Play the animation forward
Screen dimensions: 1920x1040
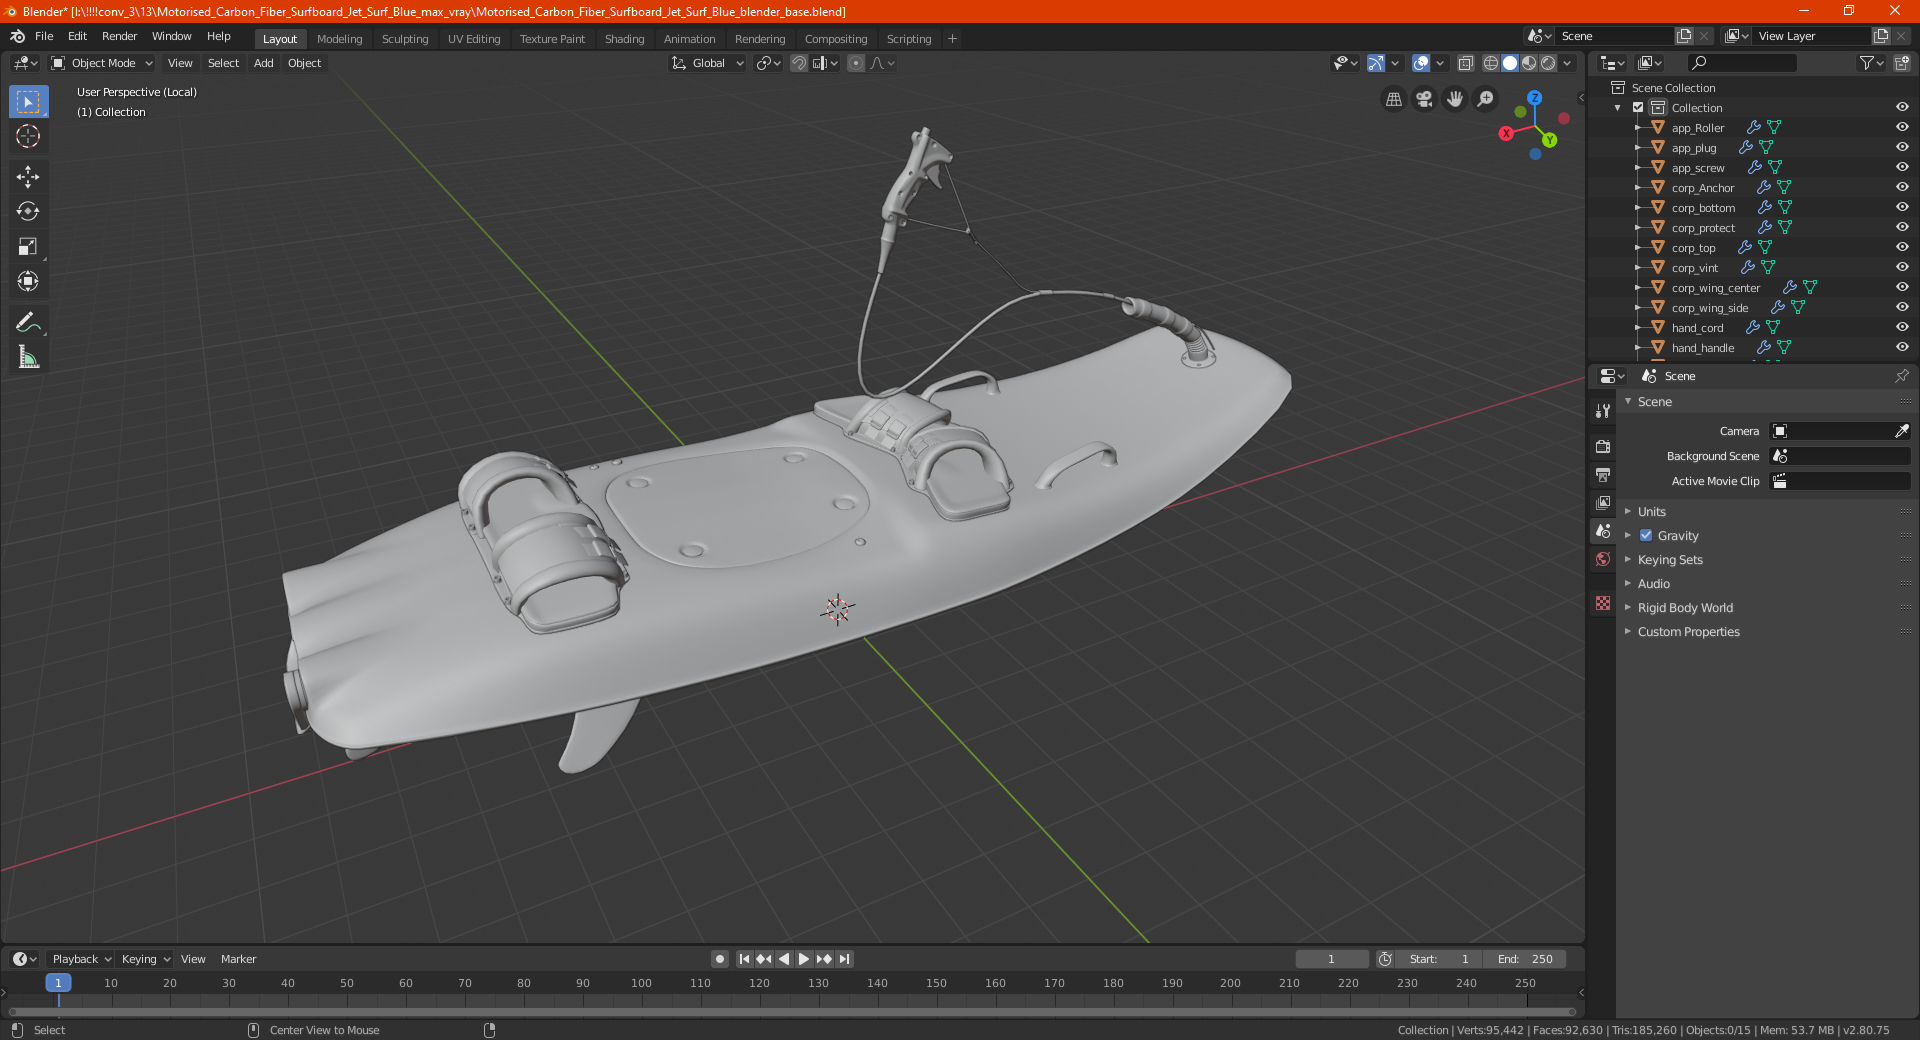[x=803, y=959]
